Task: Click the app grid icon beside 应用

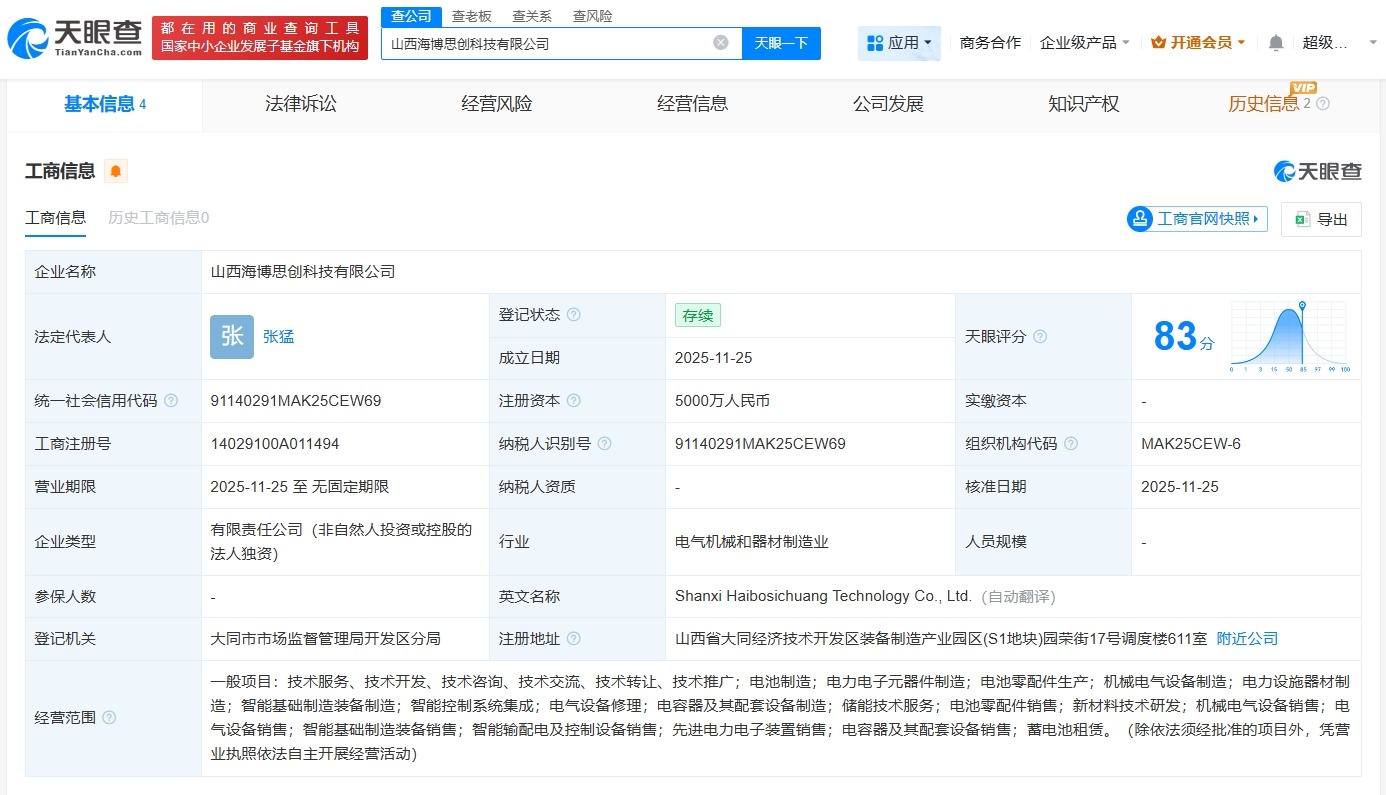Action: (x=877, y=42)
